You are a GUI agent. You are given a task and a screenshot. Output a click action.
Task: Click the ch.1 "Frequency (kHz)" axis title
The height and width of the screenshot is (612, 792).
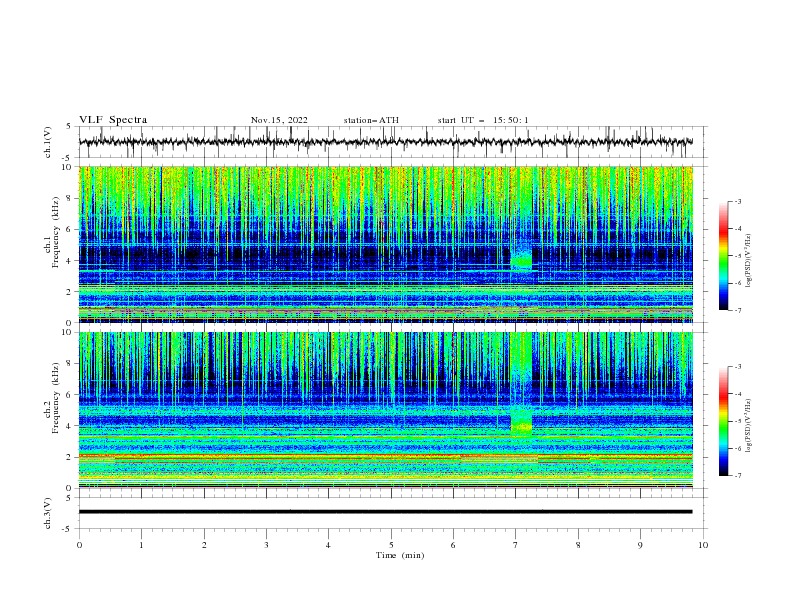pyautogui.click(x=56, y=233)
